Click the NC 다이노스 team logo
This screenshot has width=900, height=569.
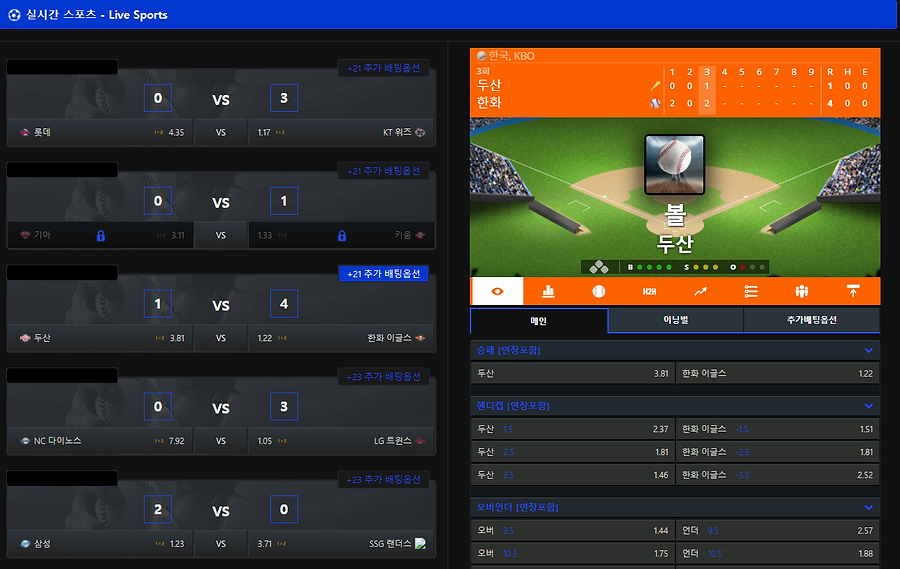(25, 441)
